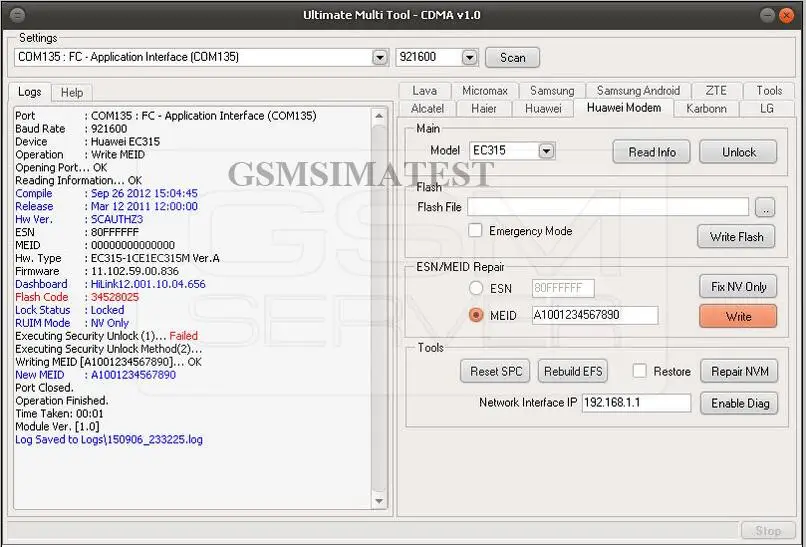The image size is (806, 547).
Task: Click the 'Dashboard' HiLink log line
Action: (x=110, y=284)
